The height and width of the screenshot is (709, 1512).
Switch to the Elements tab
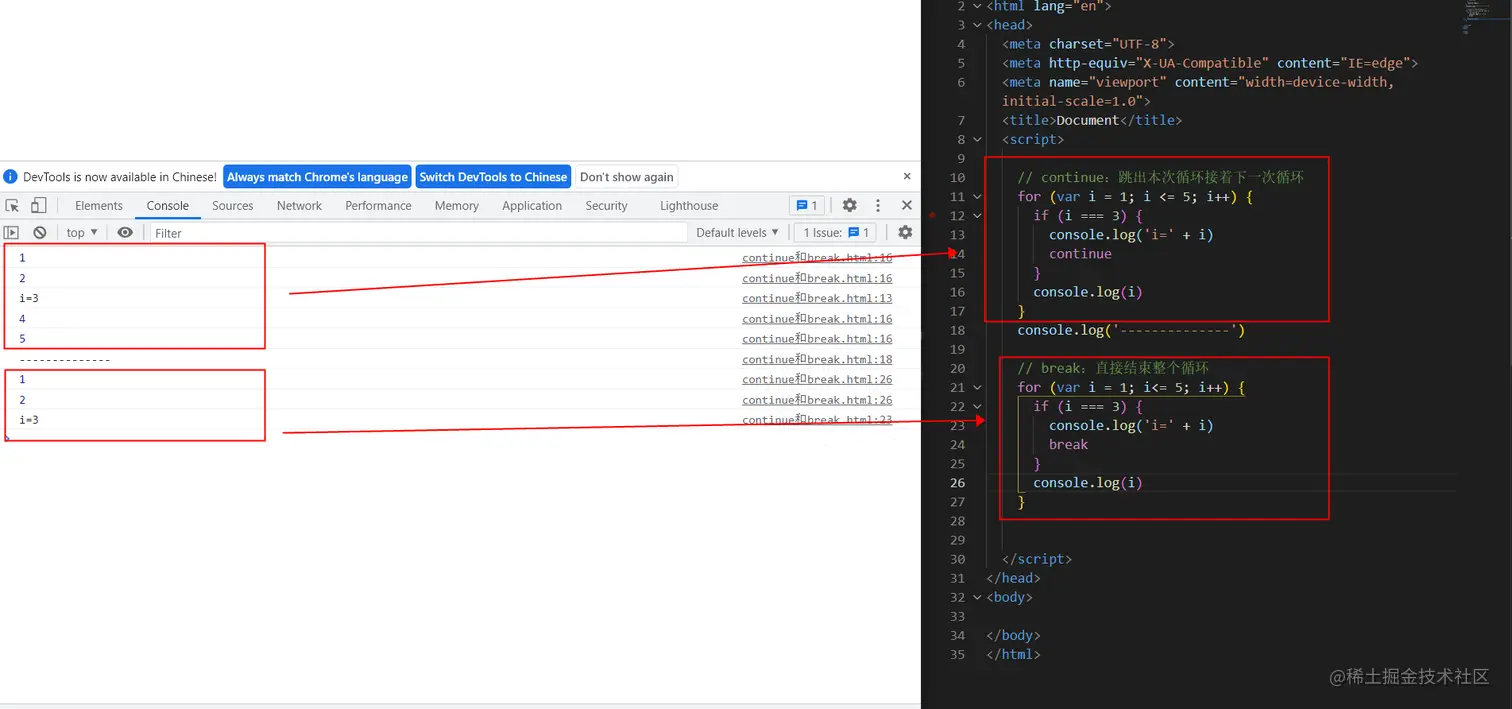[x=99, y=205]
